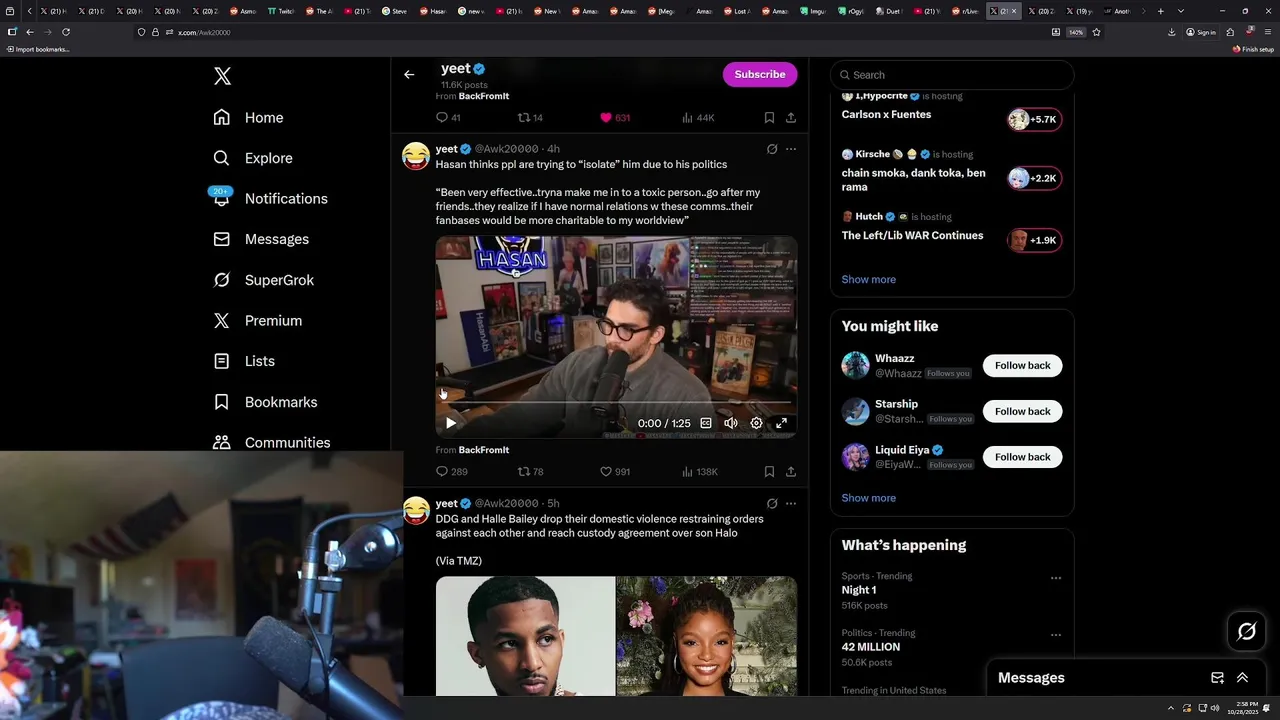
Task: View analytics showing 44K views
Action: pyautogui.click(x=697, y=117)
